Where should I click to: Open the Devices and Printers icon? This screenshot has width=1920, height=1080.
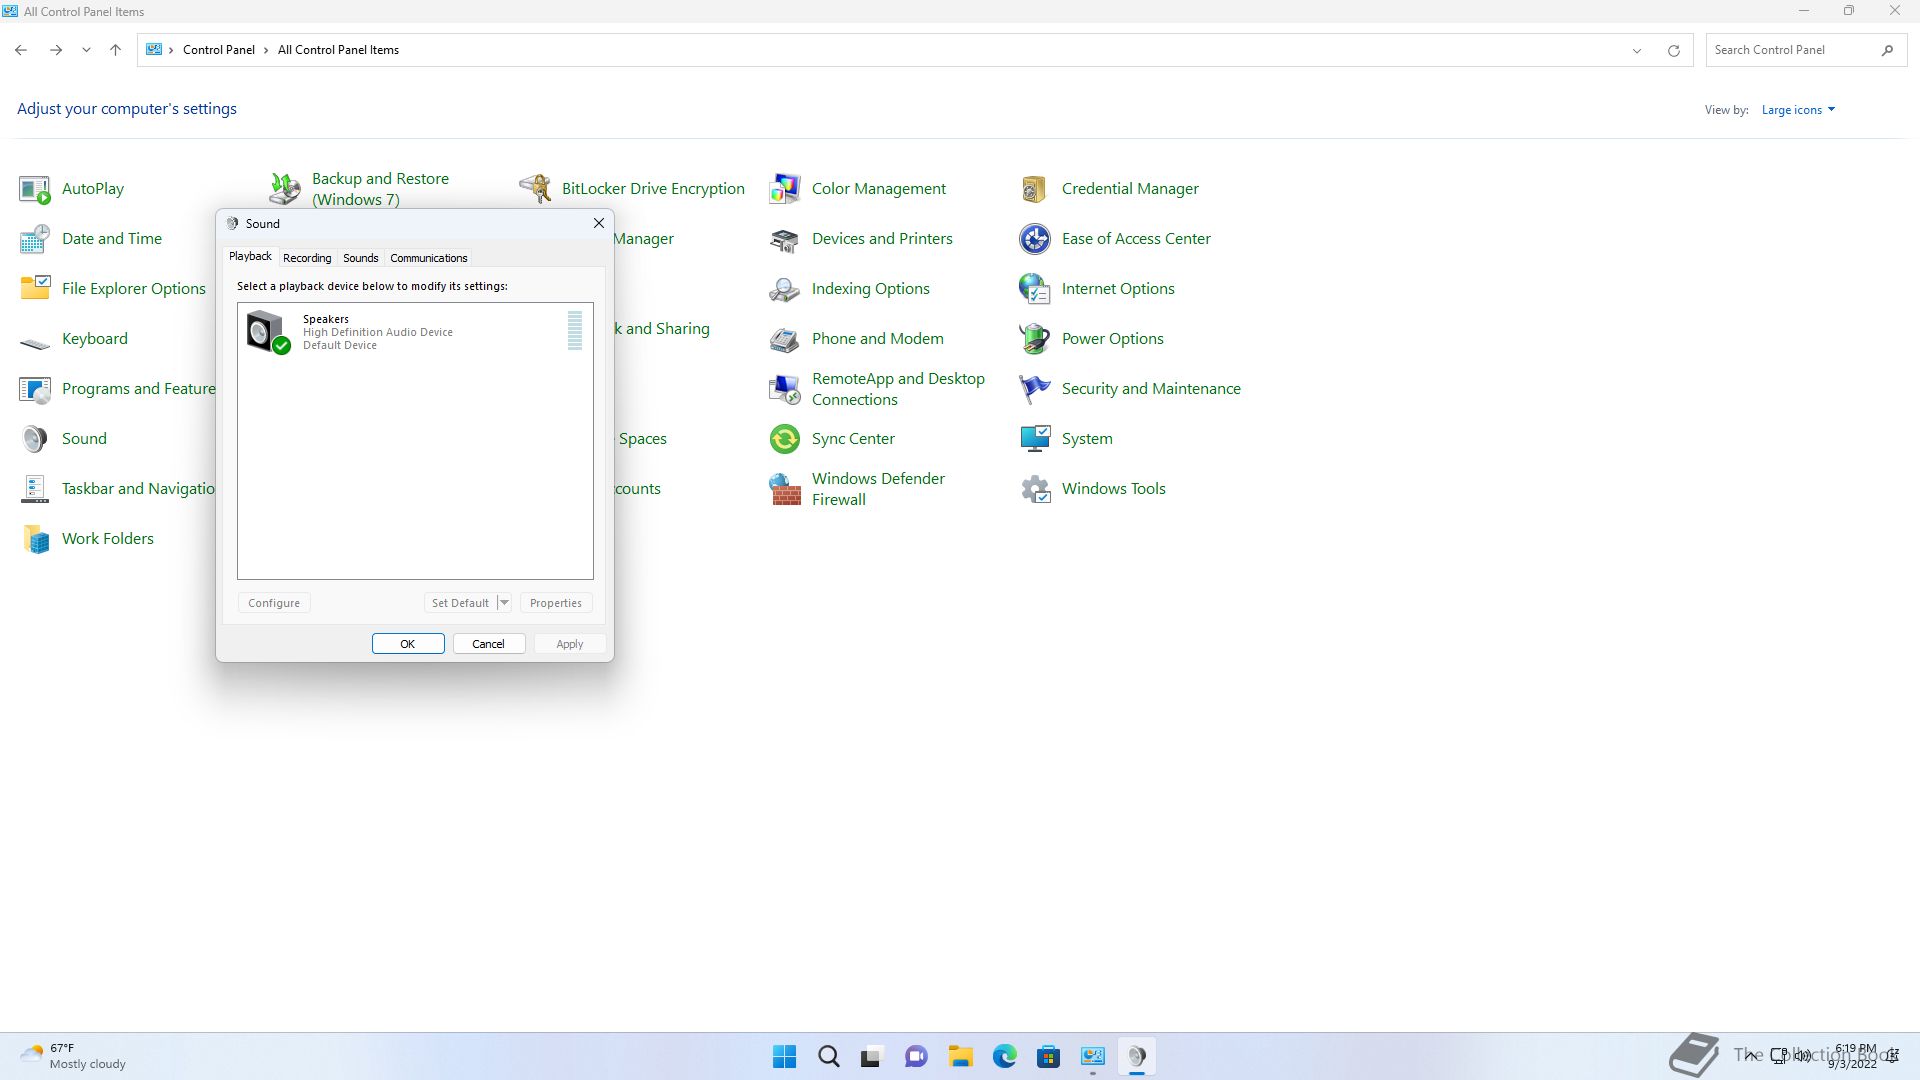(x=785, y=239)
